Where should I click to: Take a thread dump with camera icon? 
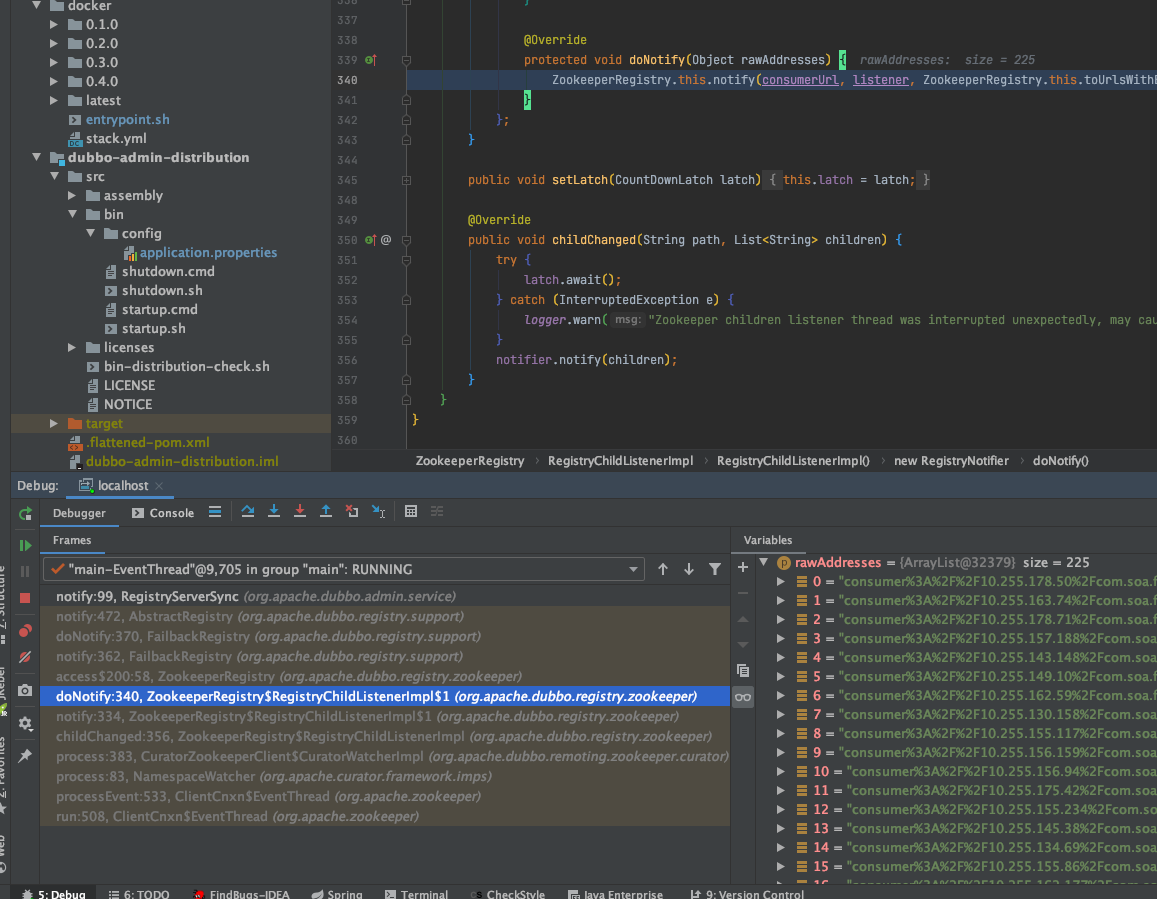(24, 690)
